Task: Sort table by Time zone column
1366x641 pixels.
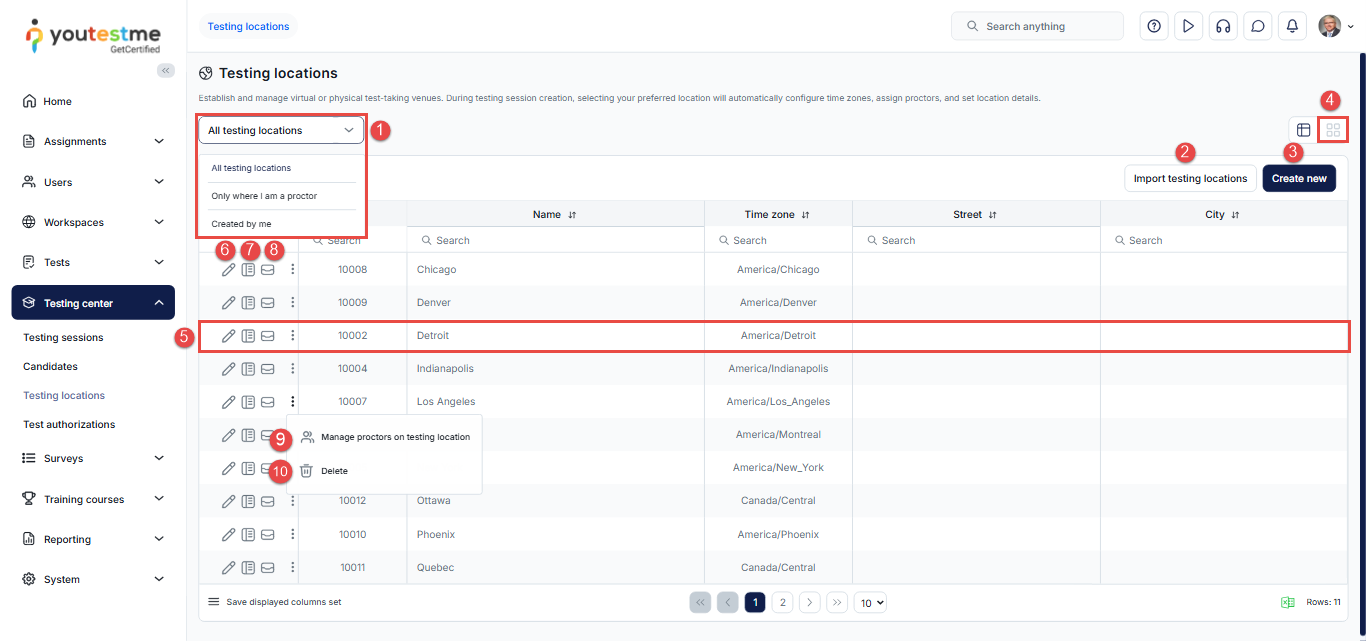Action: click(777, 214)
